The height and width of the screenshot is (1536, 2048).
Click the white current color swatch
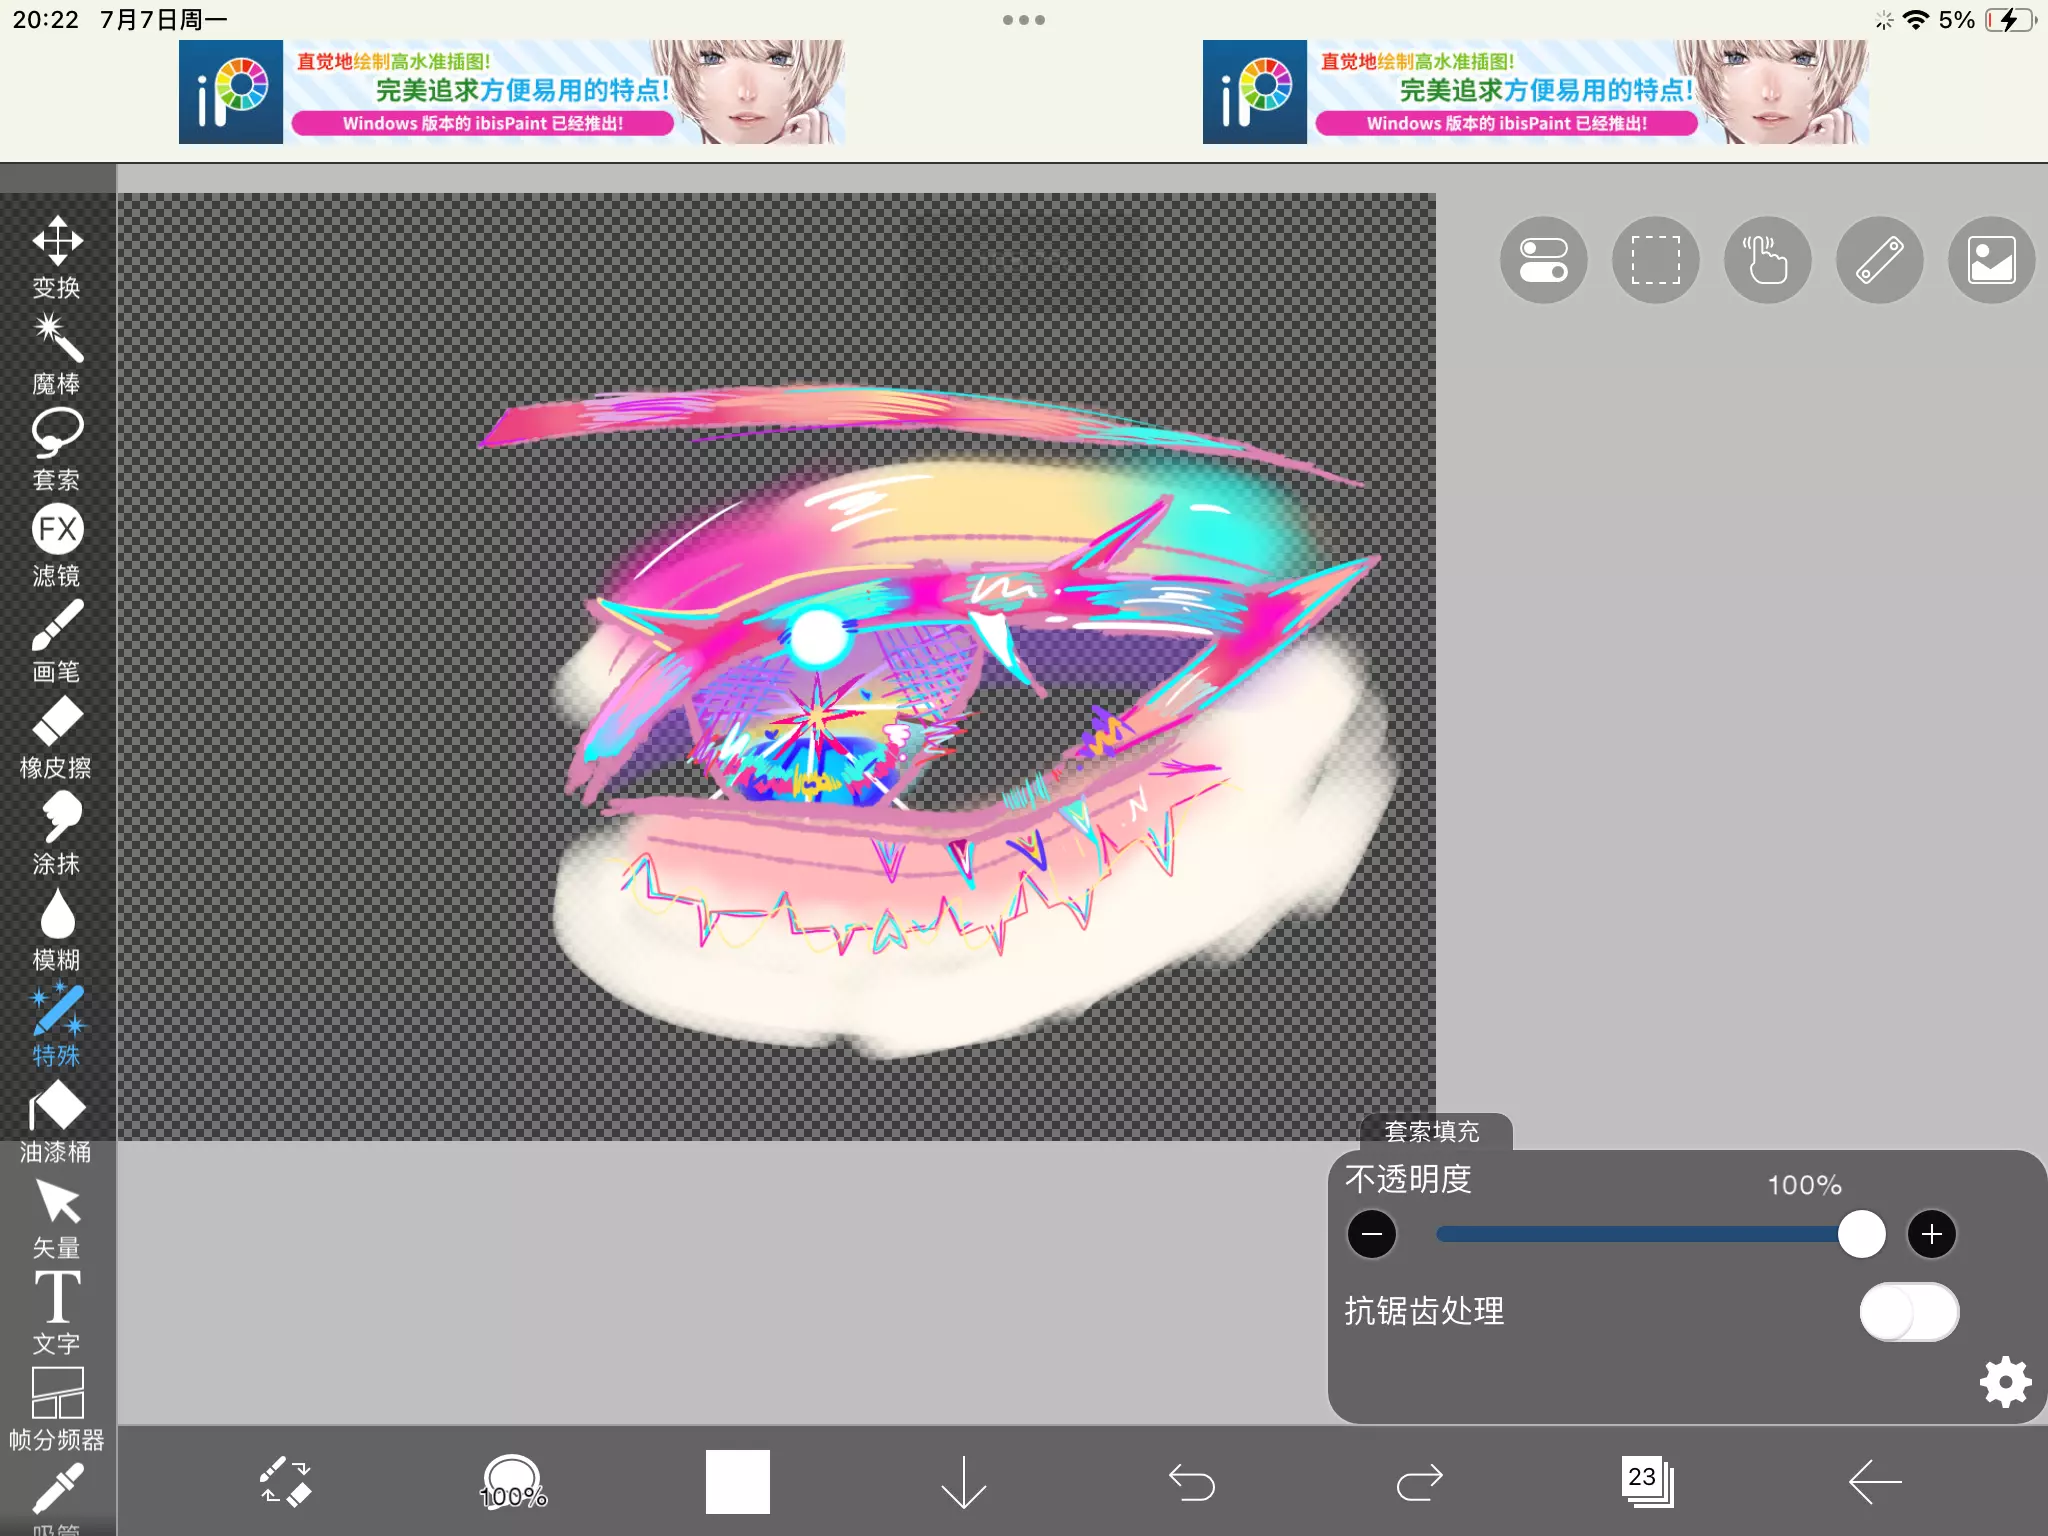tap(737, 1481)
